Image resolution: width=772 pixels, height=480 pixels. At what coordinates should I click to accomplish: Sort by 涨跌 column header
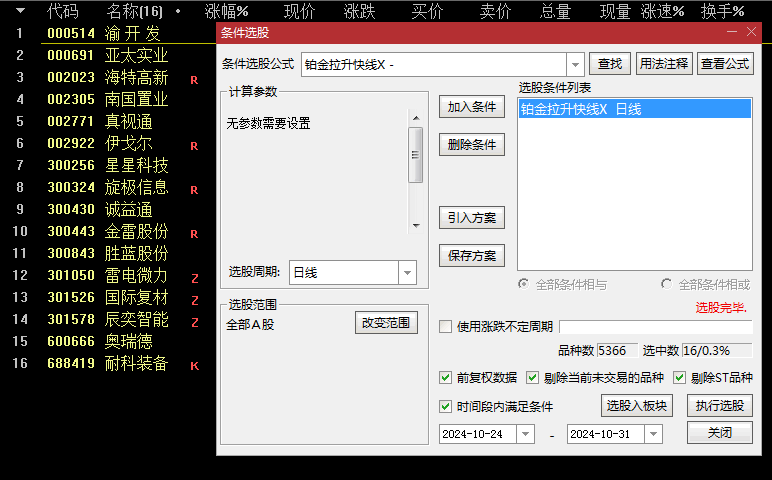359,11
